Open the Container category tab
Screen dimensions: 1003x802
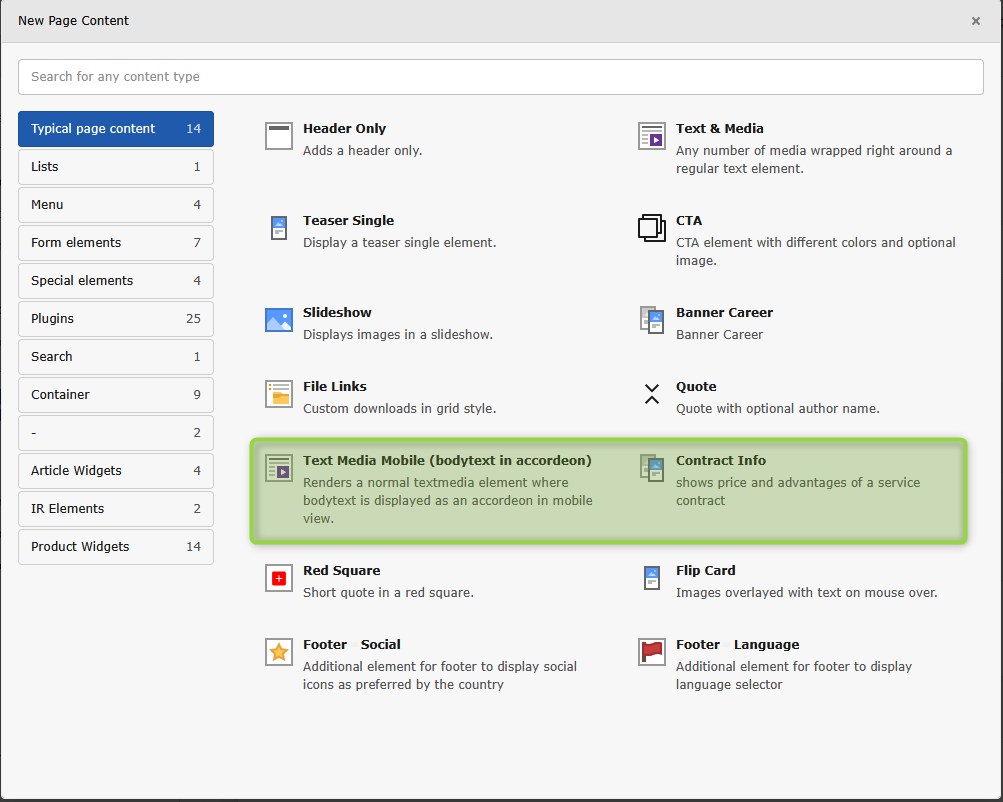[x=116, y=395]
